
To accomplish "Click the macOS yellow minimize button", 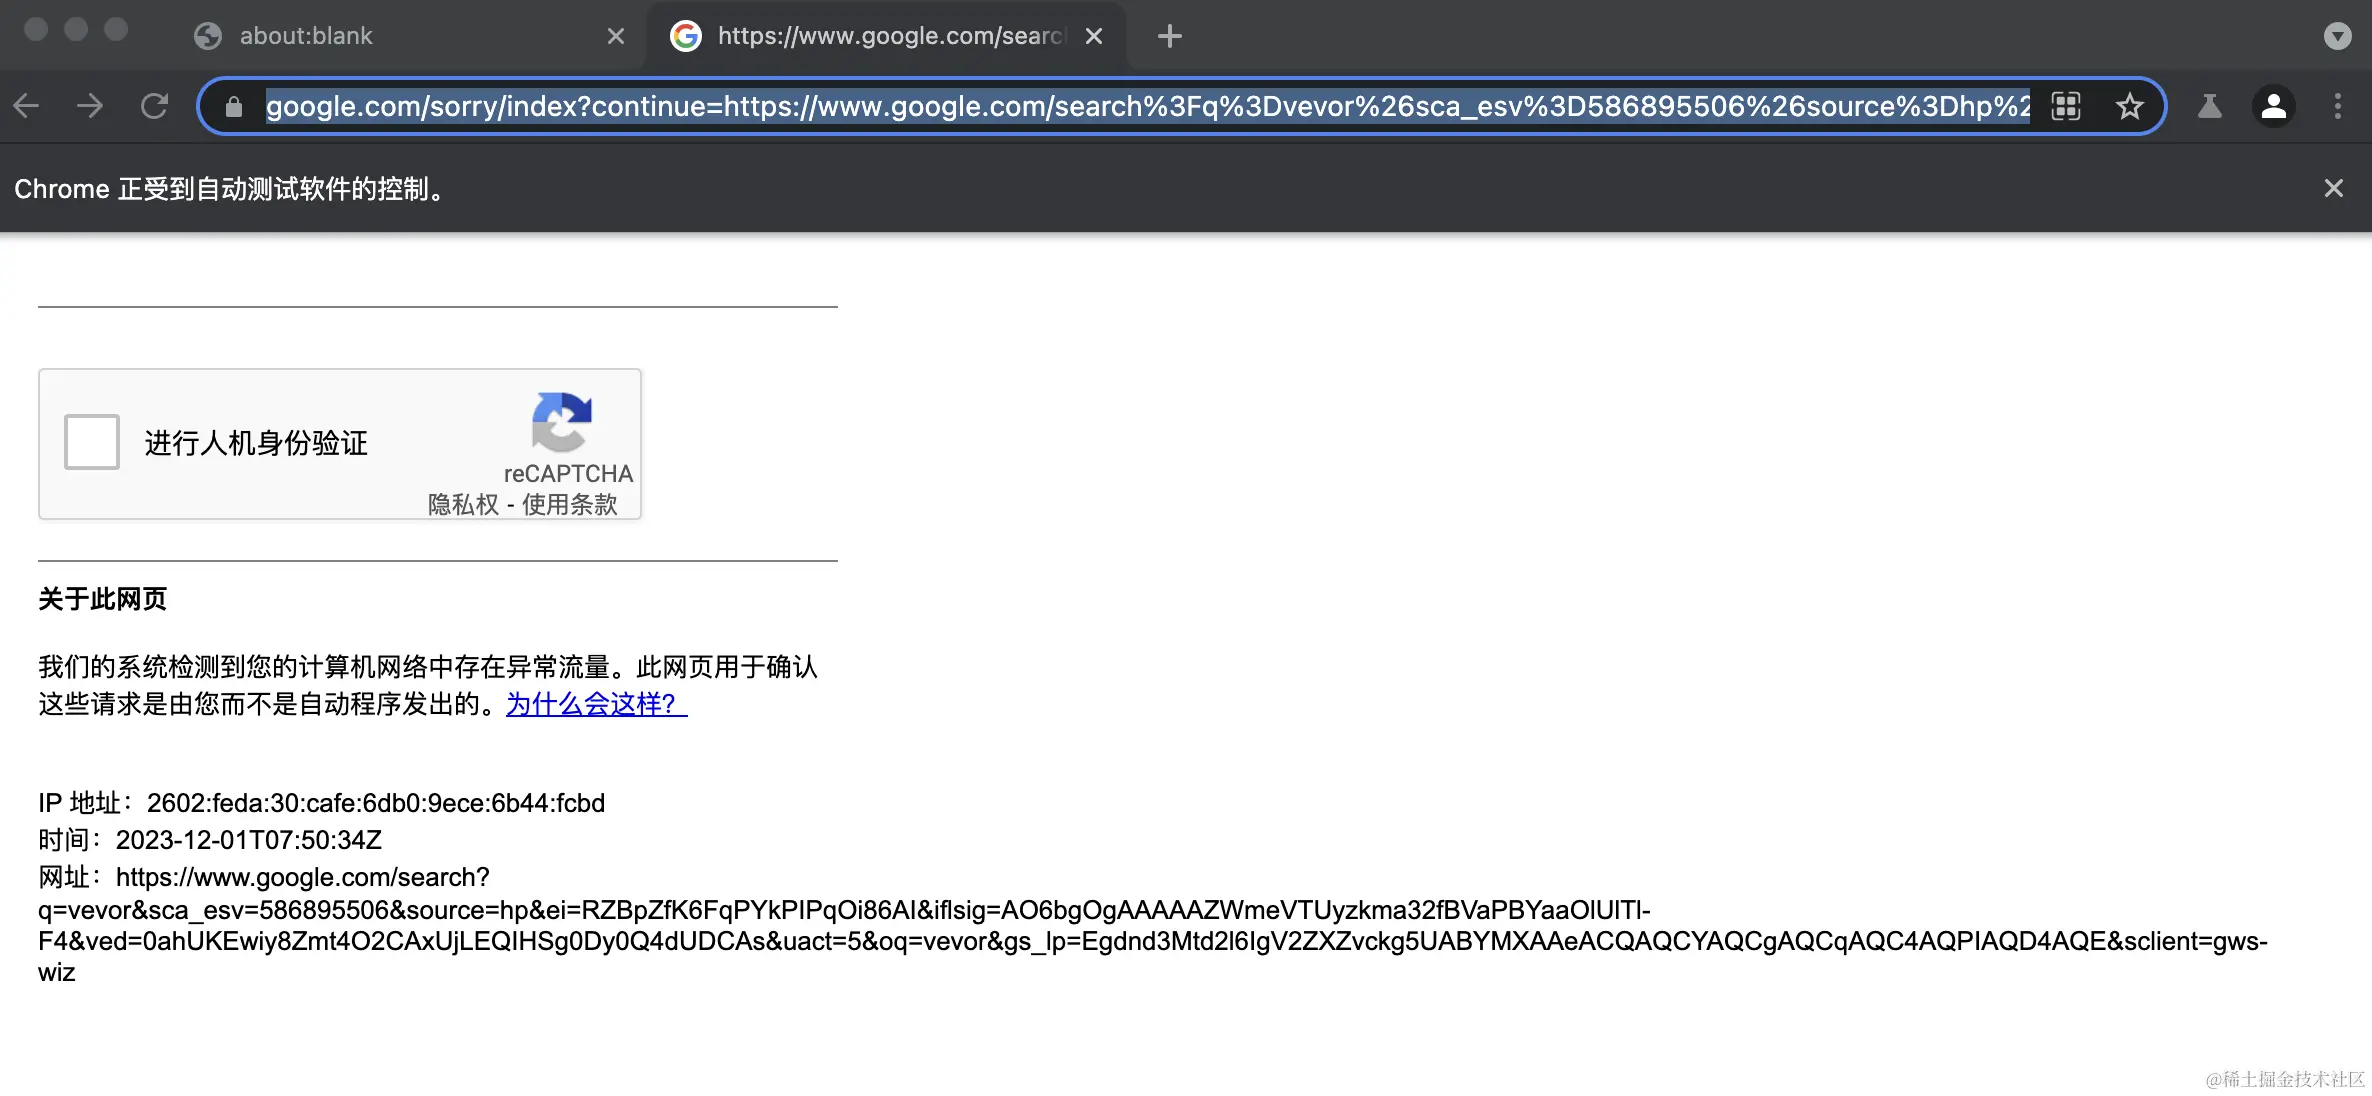I will click(76, 30).
